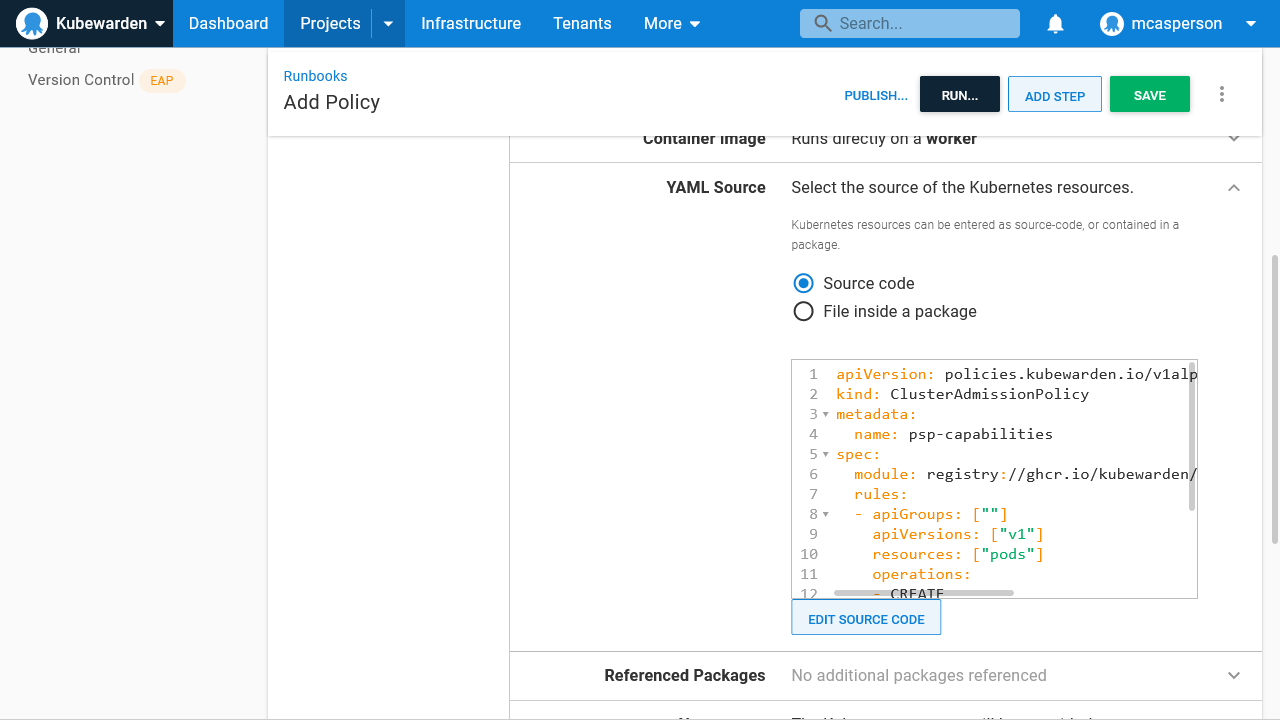Open the More menu
Screen dimensions: 1280x720
672,24
